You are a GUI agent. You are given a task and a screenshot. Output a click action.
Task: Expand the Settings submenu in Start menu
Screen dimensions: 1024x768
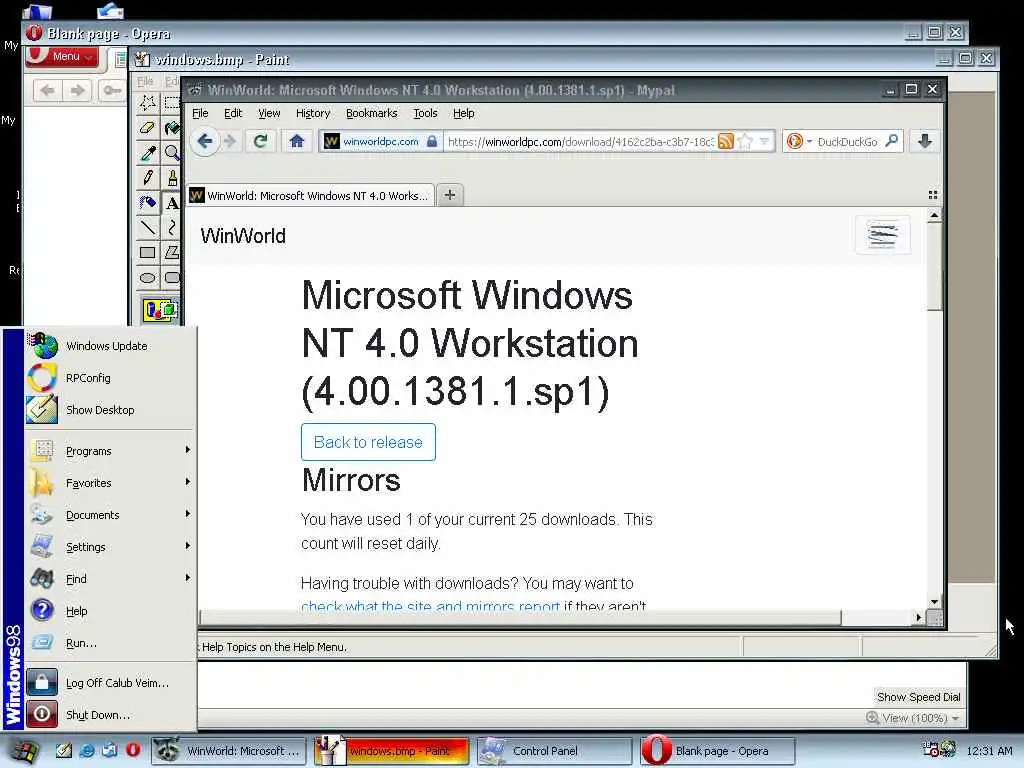110,547
